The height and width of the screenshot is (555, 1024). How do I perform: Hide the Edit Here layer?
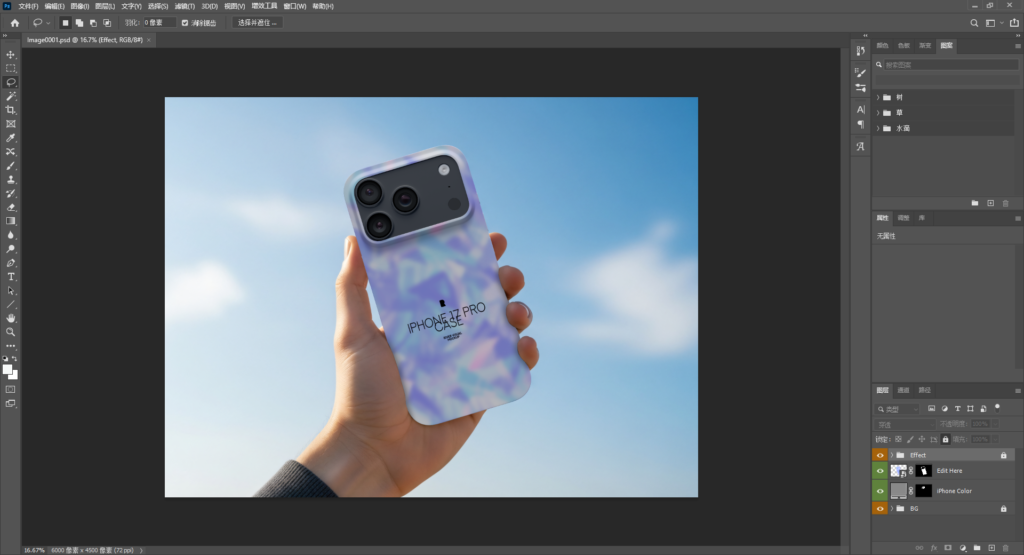[x=880, y=471]
